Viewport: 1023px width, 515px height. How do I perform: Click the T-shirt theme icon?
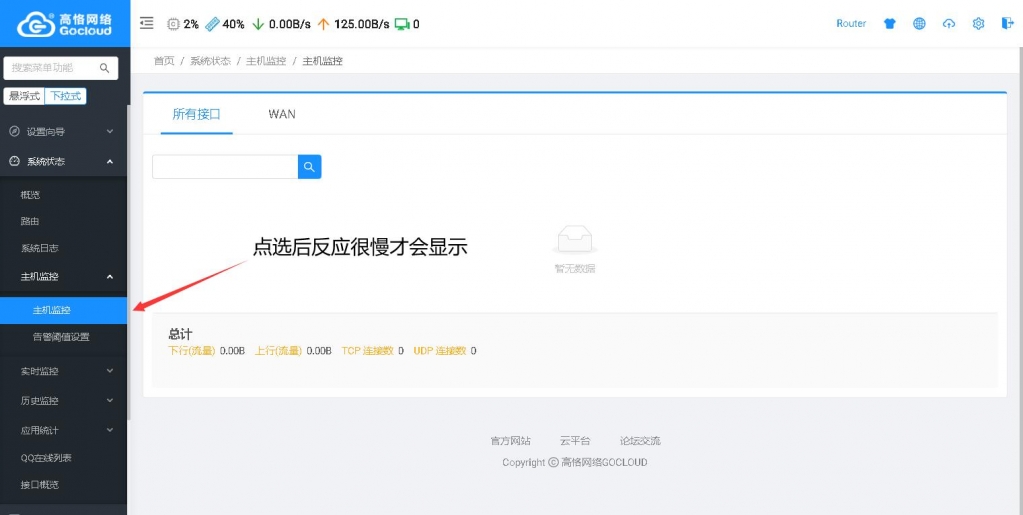tap(890, 24)
